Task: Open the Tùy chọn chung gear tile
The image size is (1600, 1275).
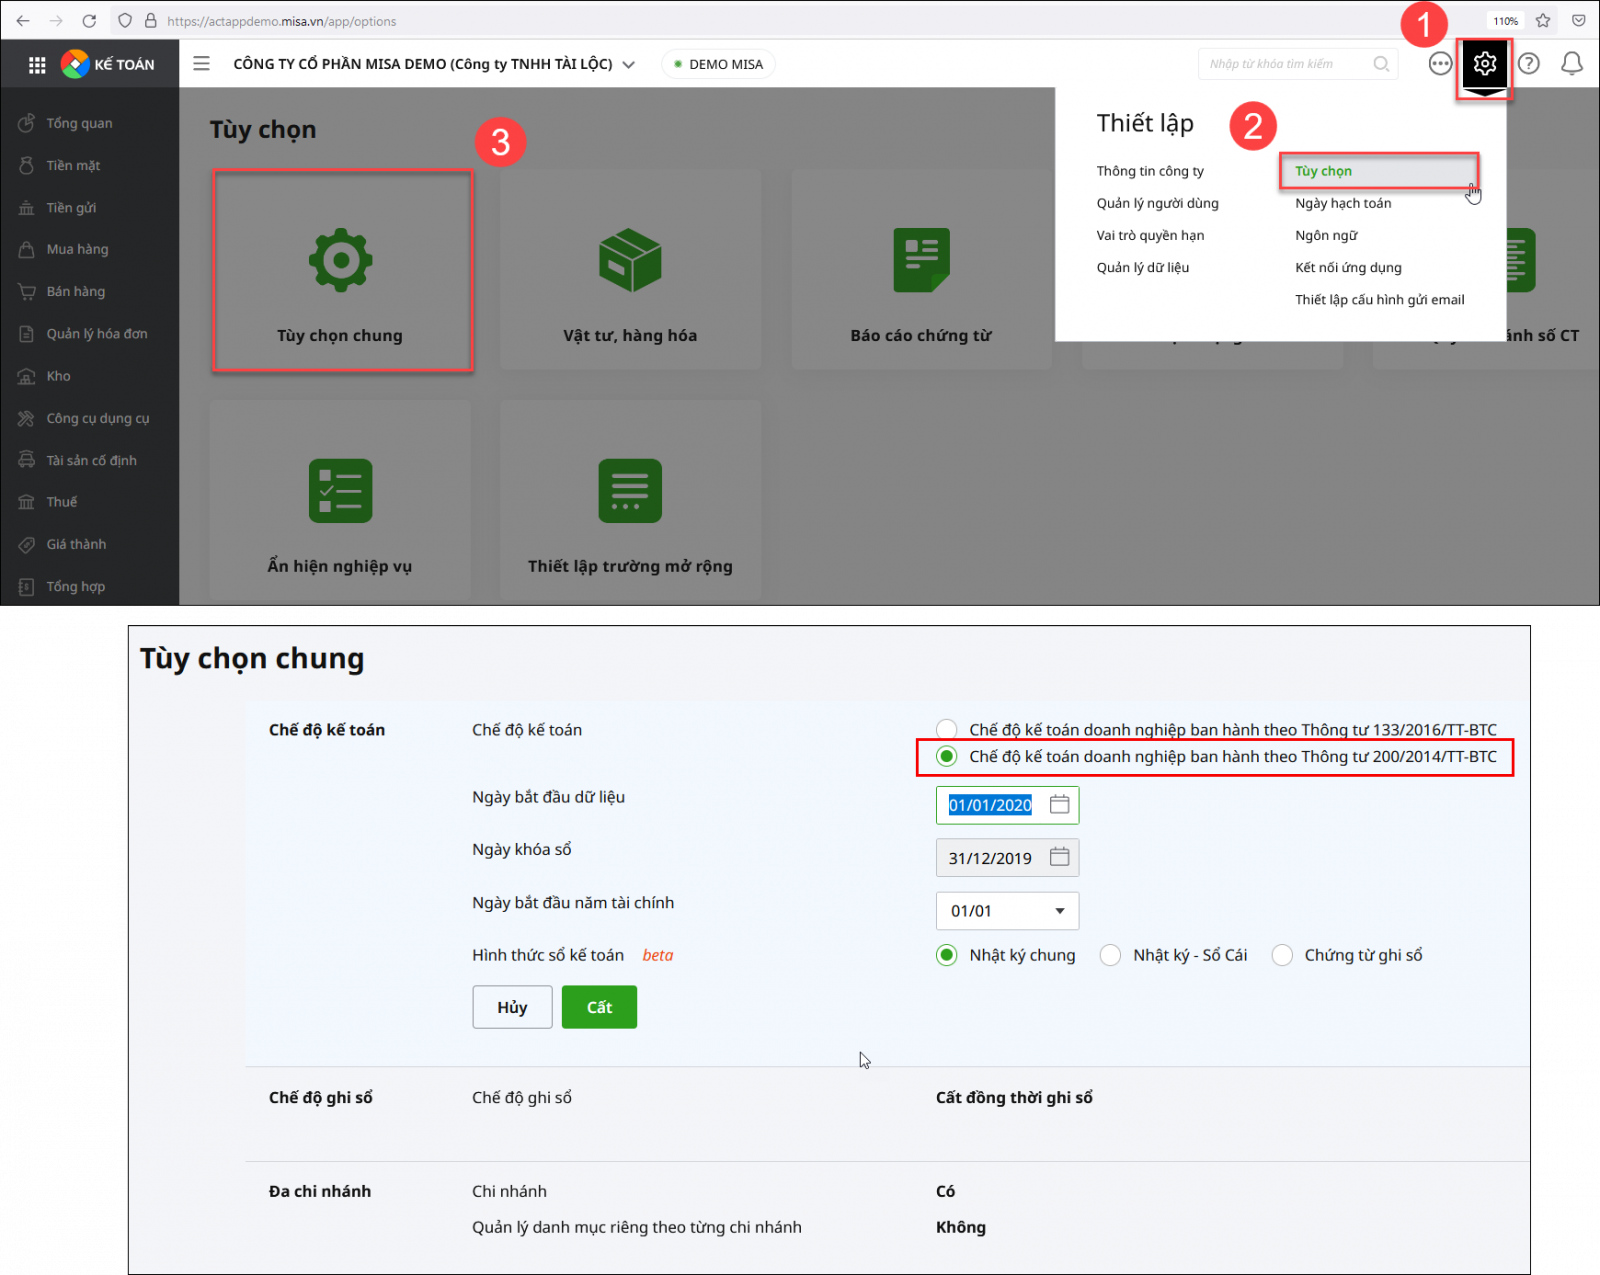Action: click(341, 271)
